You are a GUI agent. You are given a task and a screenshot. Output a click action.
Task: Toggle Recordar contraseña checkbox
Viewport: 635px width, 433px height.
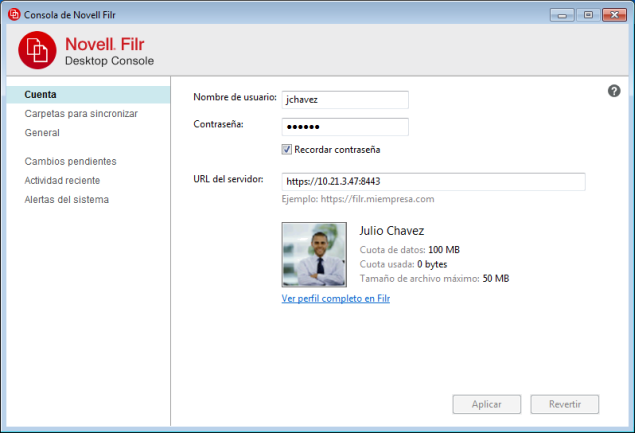(287, 150)
